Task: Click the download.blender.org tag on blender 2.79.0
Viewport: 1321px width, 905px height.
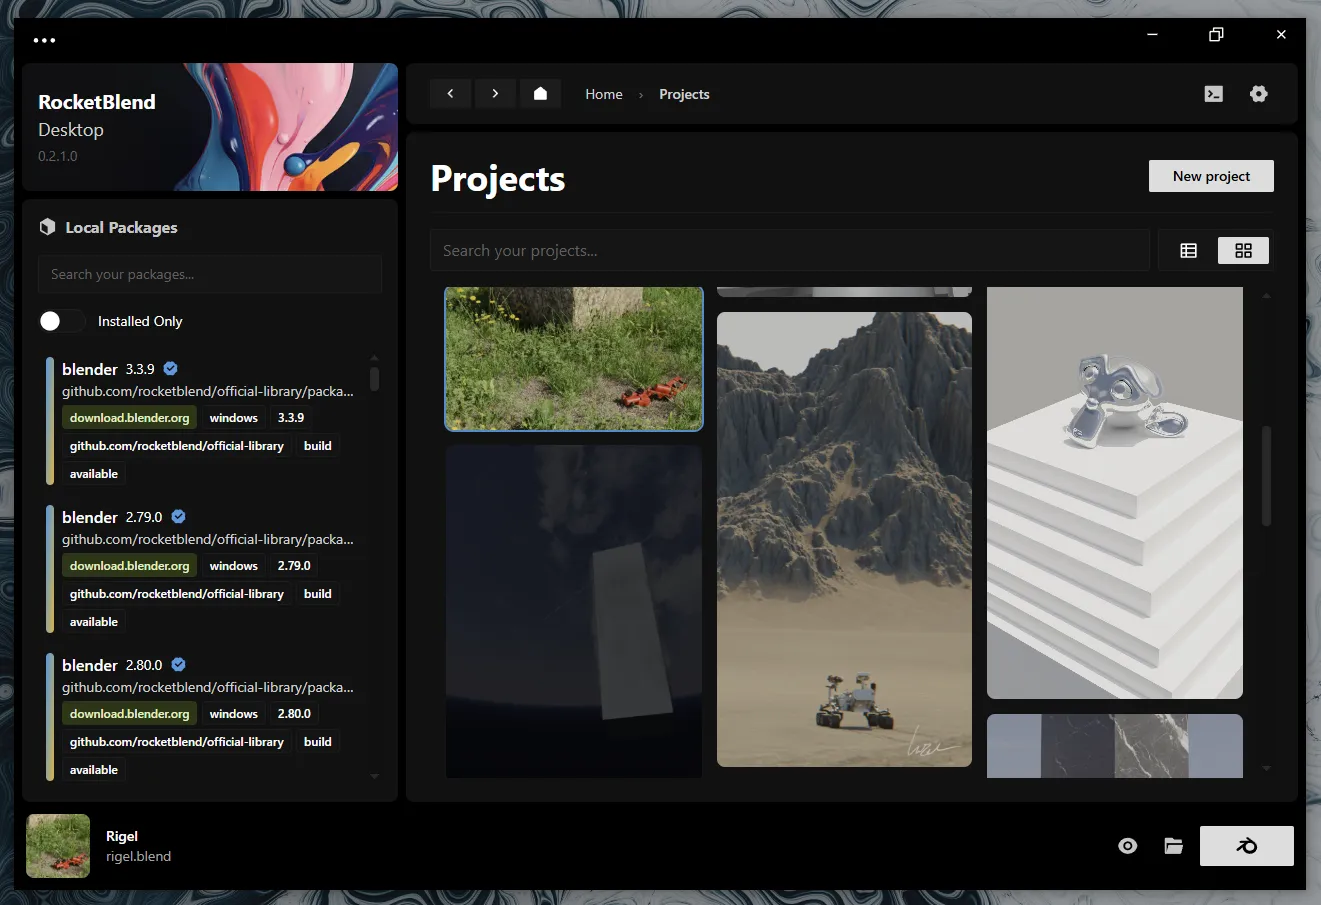Action: 129,565
